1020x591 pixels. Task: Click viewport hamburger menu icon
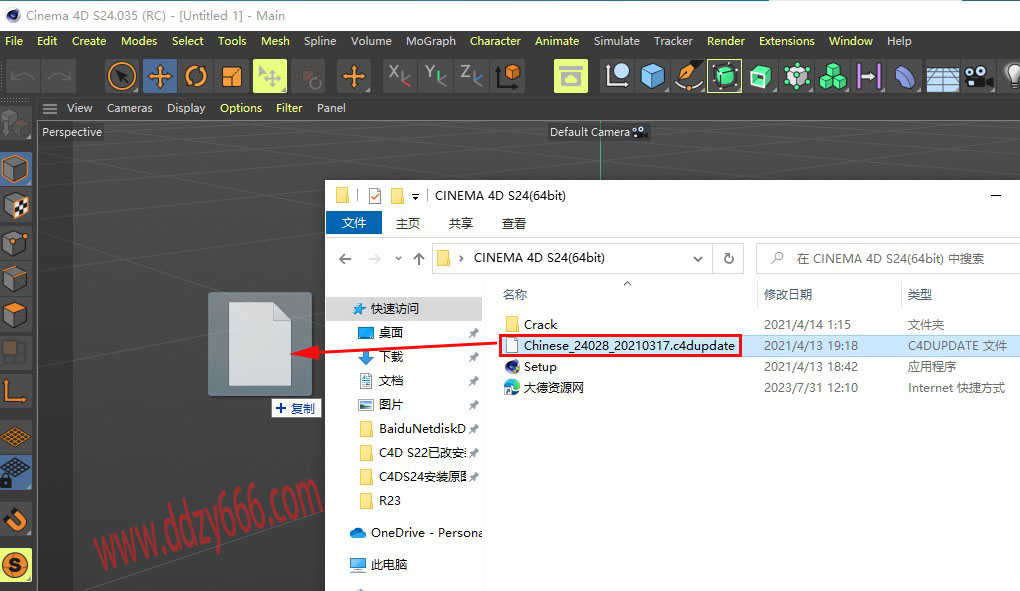point(50,109)
